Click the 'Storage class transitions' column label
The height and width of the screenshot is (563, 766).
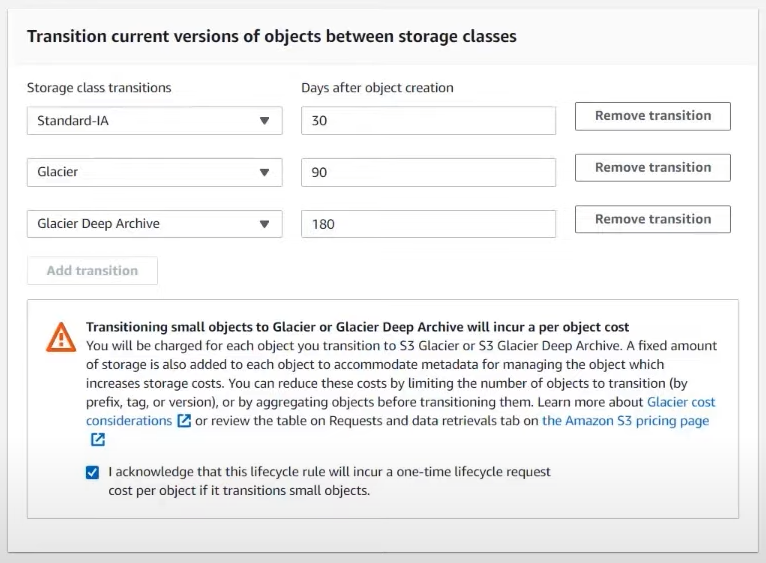tap(99, 88)
